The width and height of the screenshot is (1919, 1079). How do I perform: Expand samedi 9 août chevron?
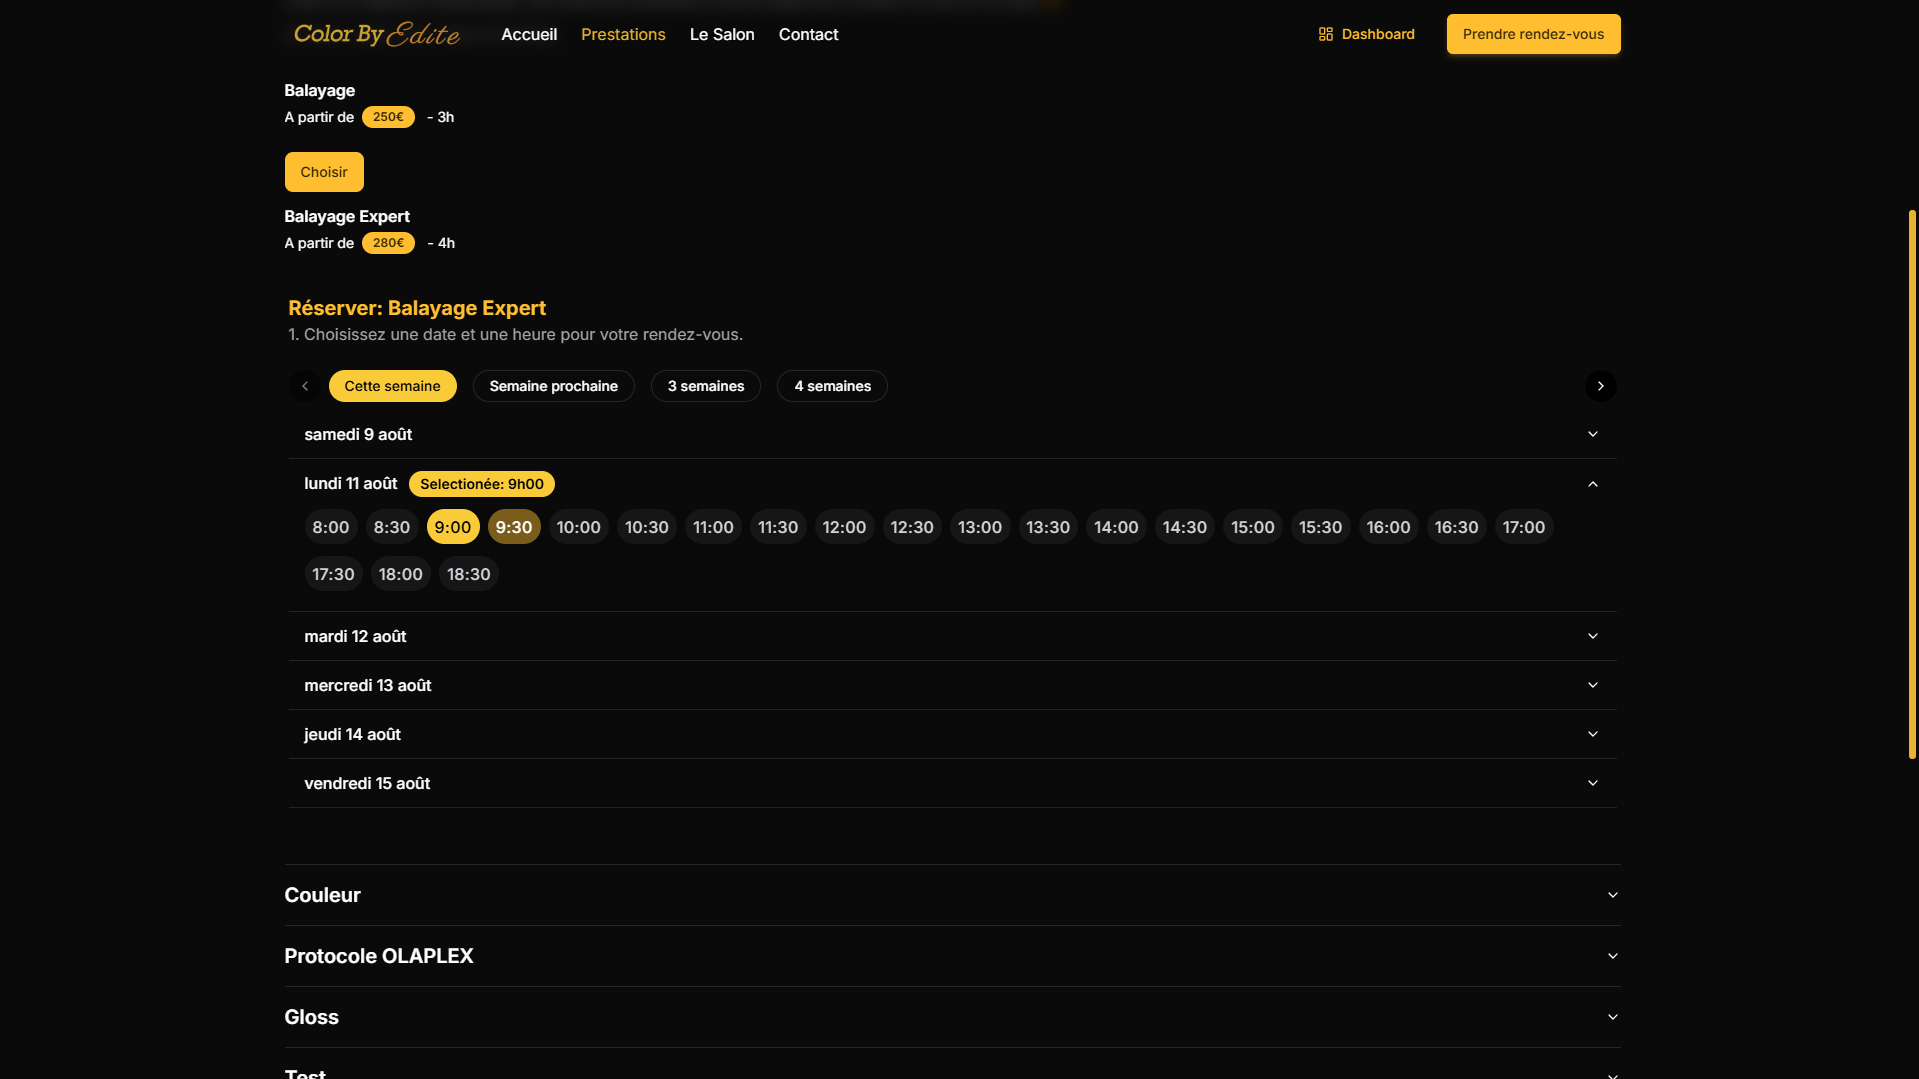(x=1593, y=434)
